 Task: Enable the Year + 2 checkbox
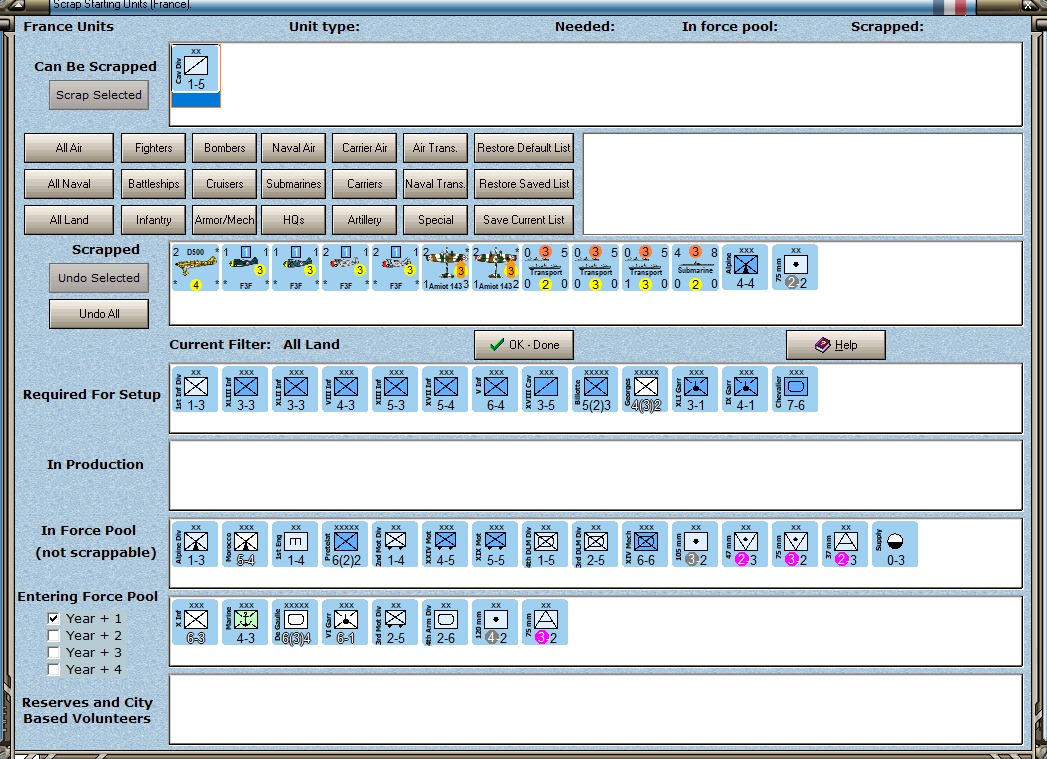pos(54,636)
